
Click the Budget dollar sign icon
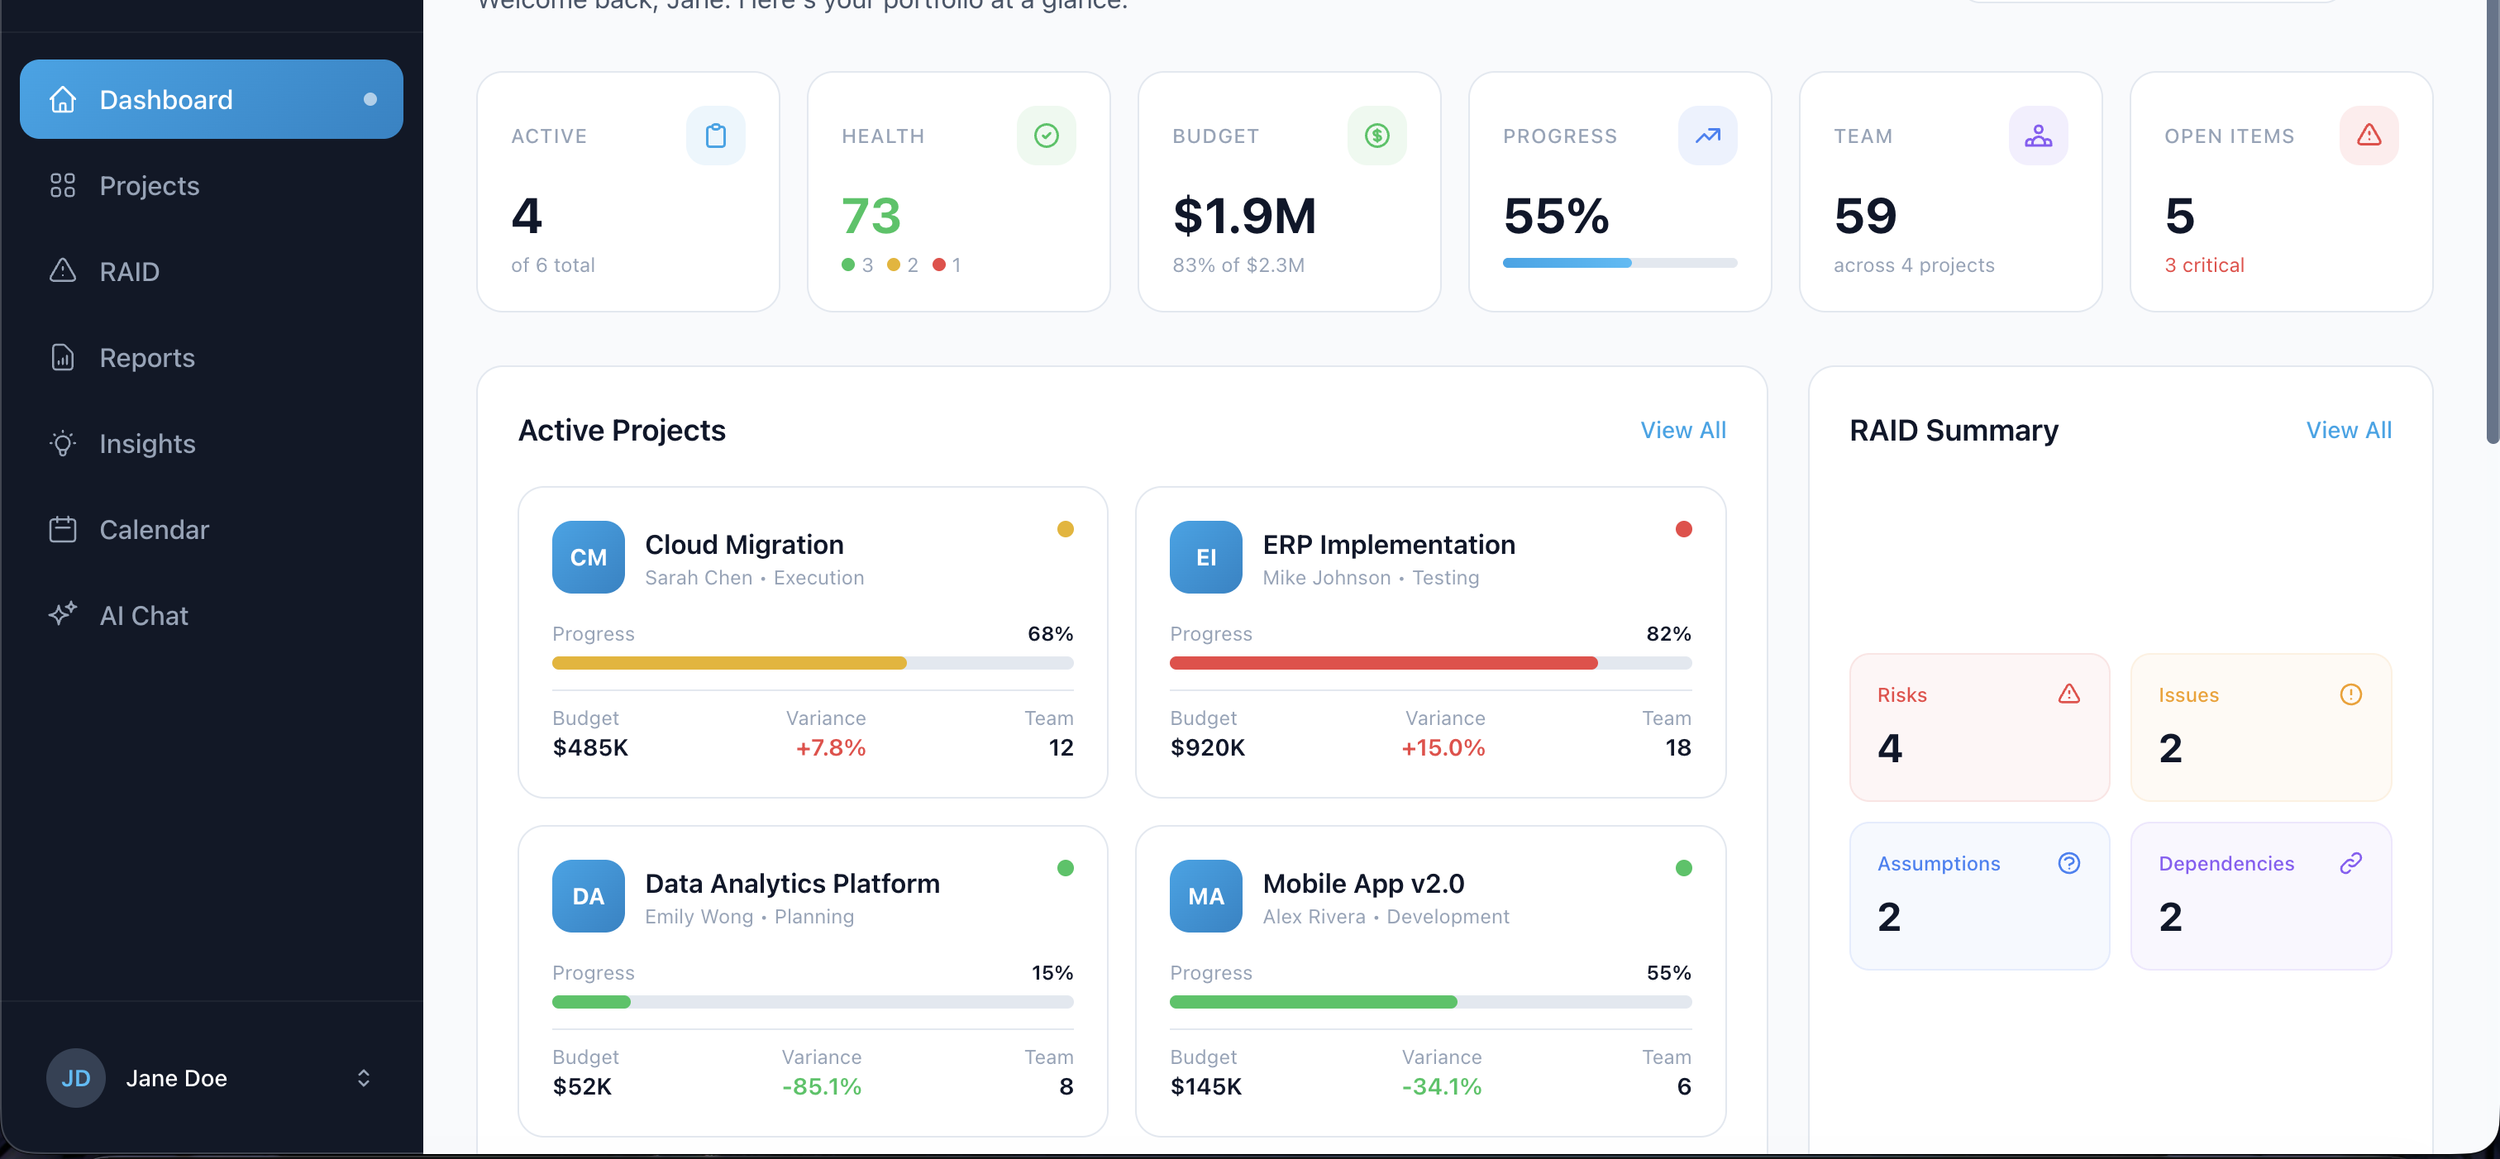pyautogui.click(x=1376, y=135)
